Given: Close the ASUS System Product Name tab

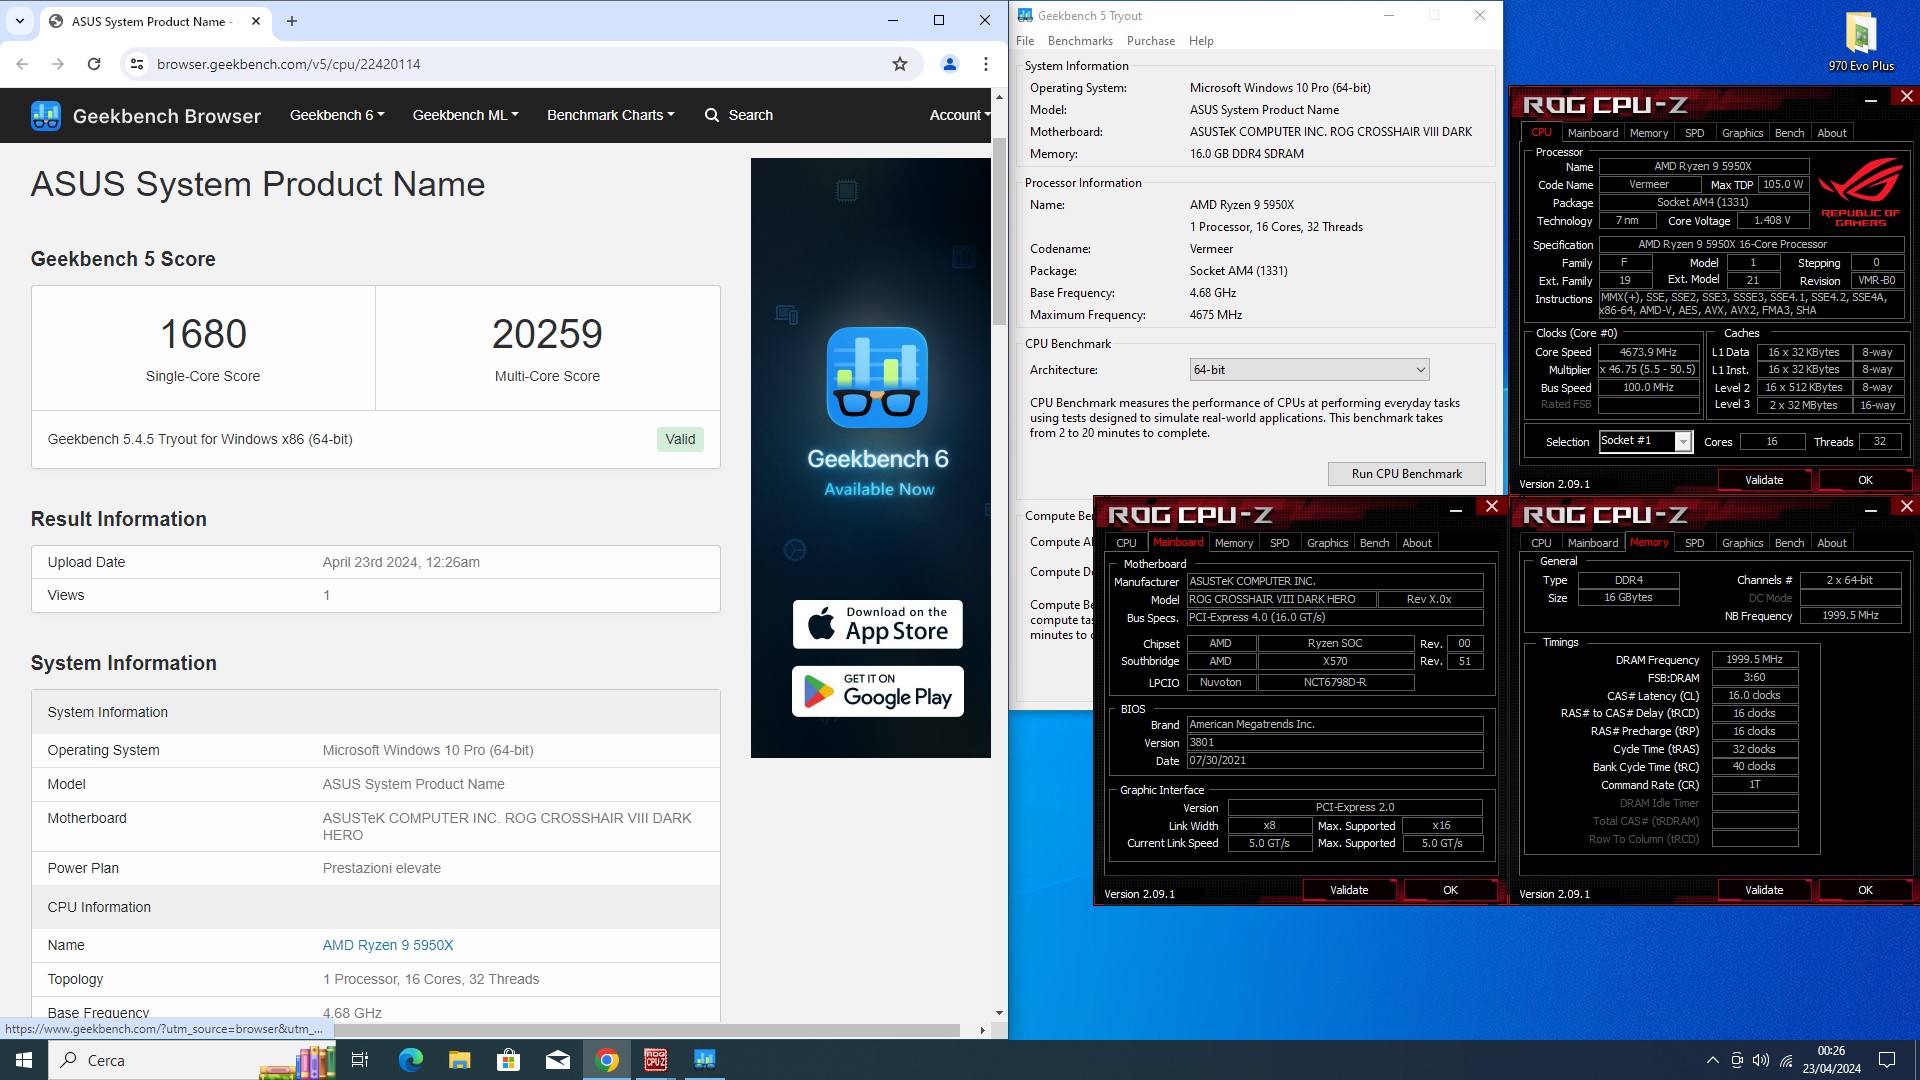Looking at the screenshot, I should (x=256, y=21).
